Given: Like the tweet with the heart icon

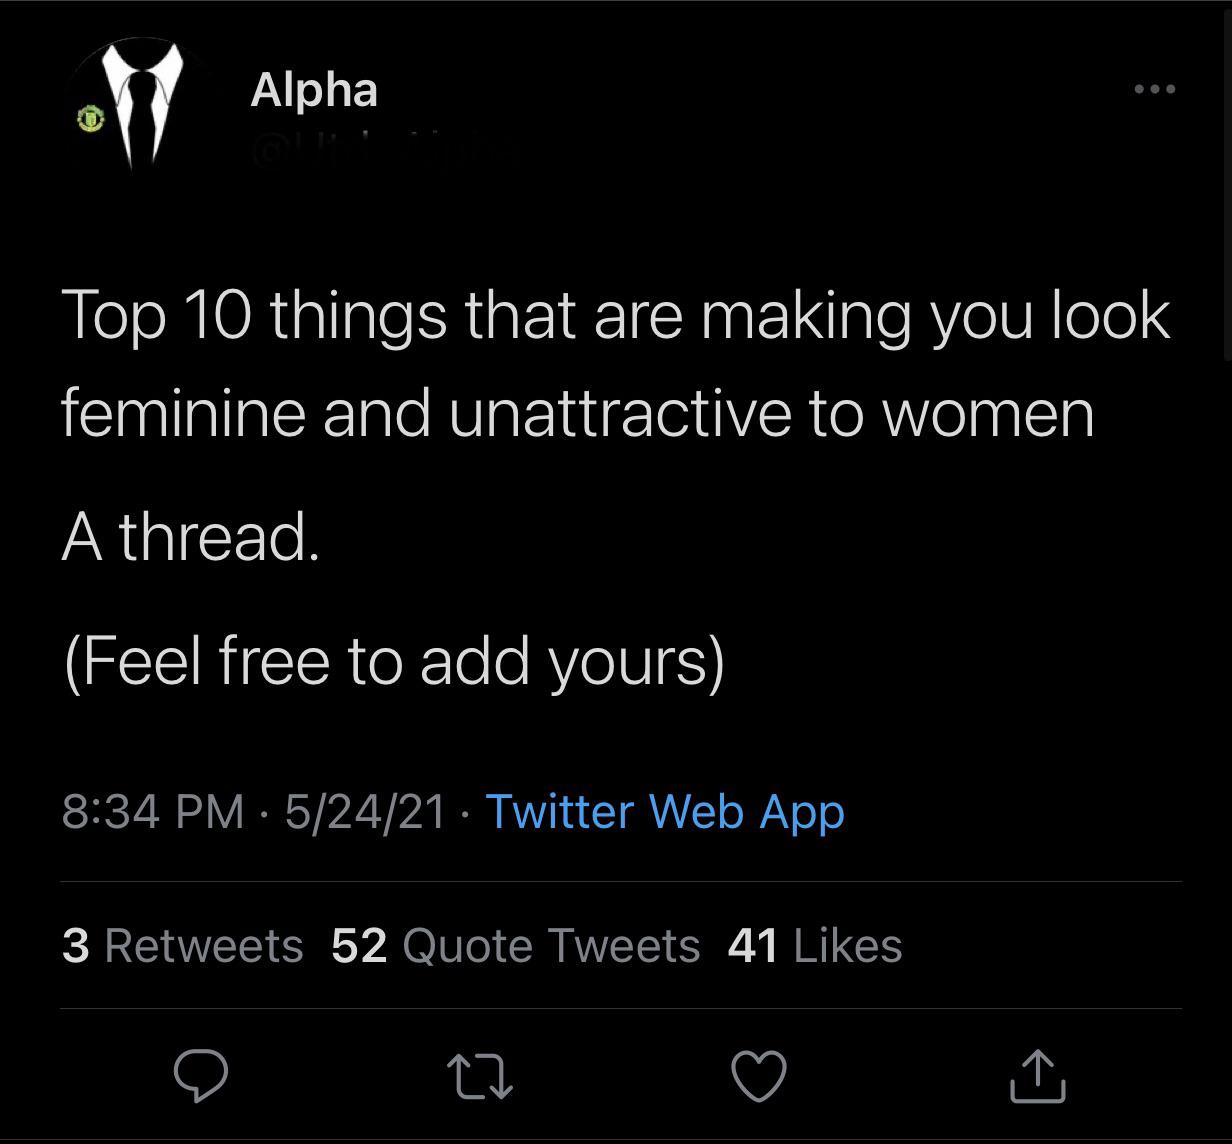Looking at the screenshot, I should (759, 1076).
